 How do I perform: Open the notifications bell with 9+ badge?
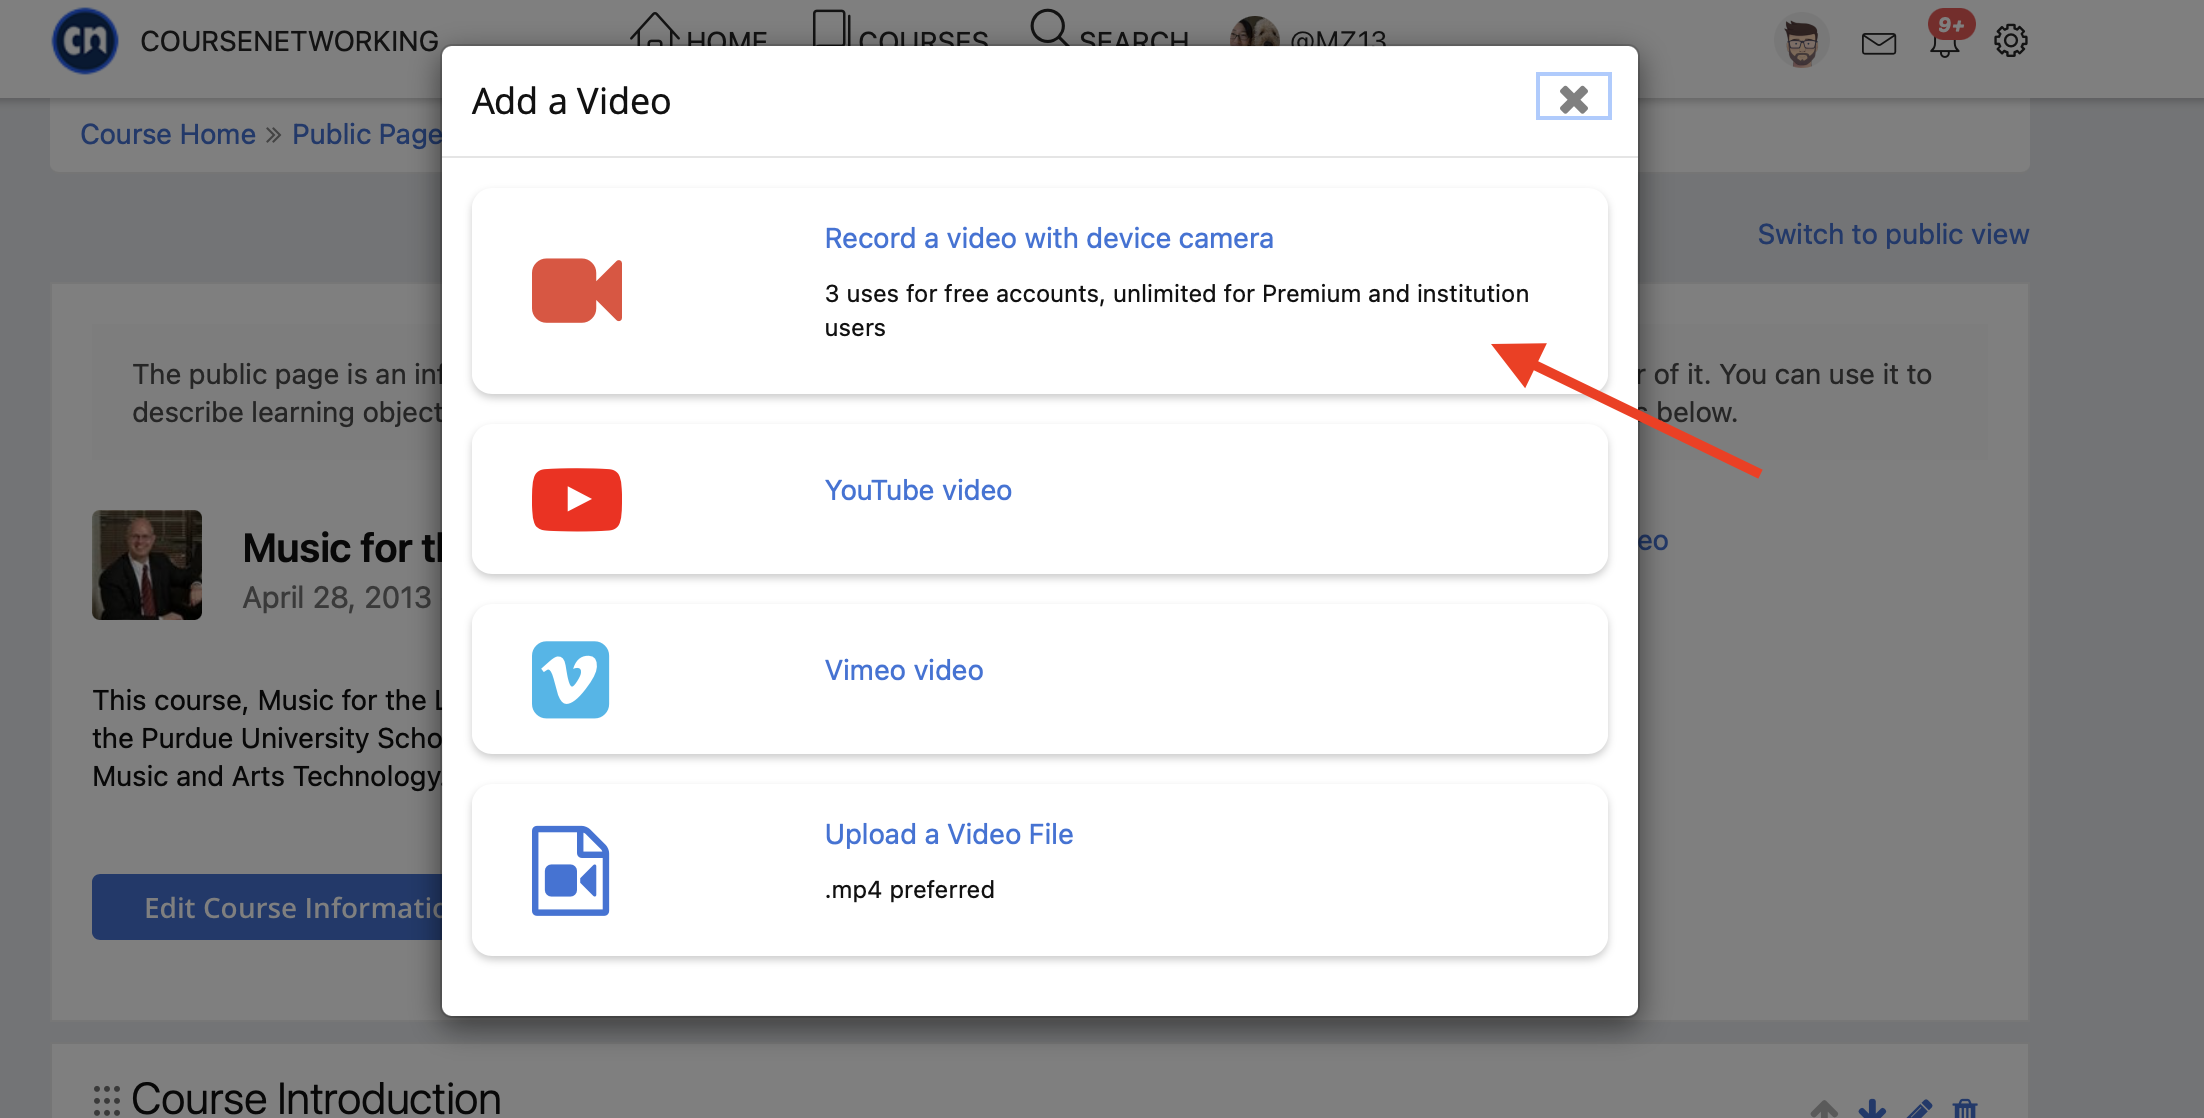(1948, 37)
